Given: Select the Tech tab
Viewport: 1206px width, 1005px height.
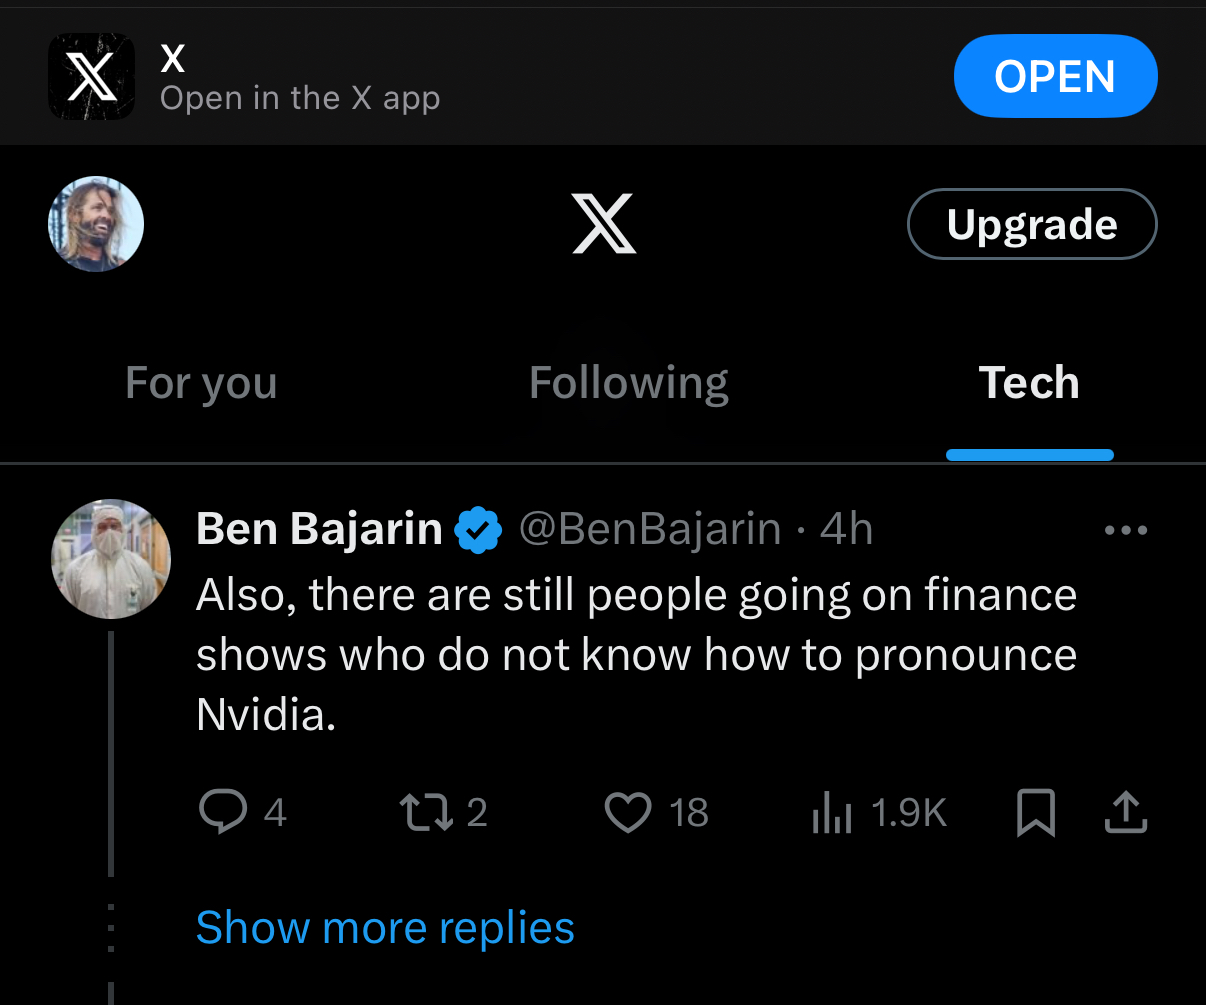Looking at the screenshot, I should tap(1029, 383).
